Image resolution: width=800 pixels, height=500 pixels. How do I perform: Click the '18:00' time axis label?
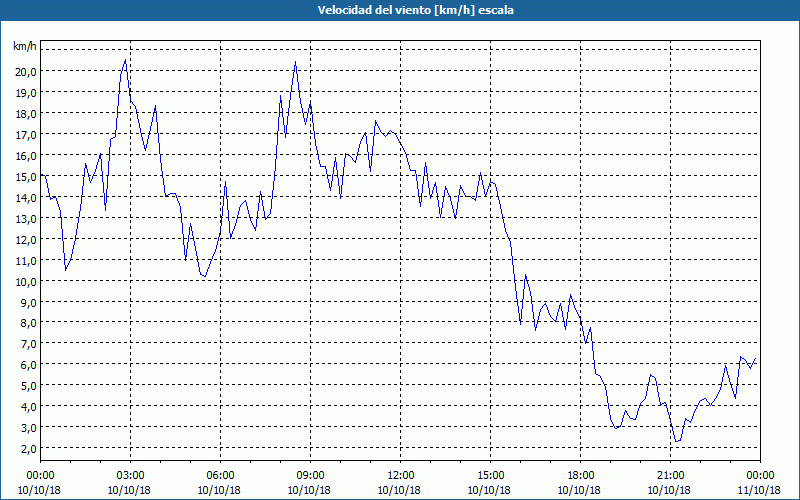click(x=580, y=476)
